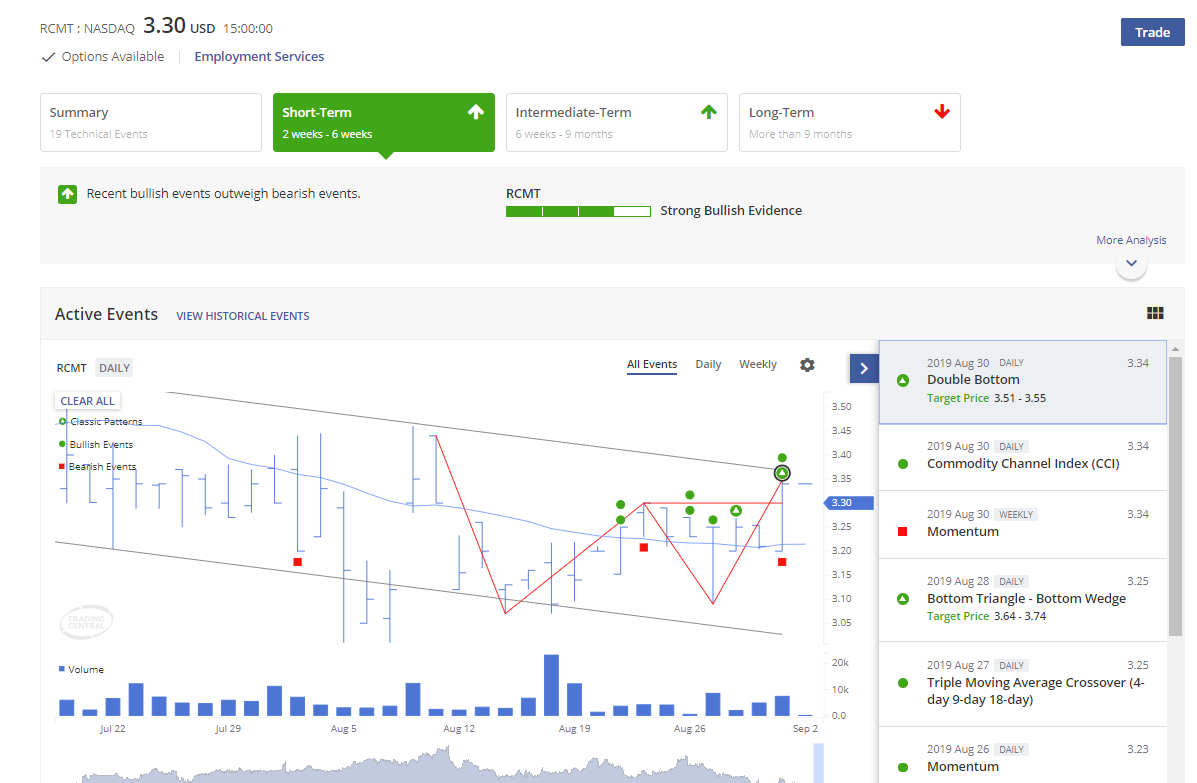Select Triple Moving Average Crossover event
The height and width of the screenshot is (783, 1197).
click(1022, 684)
